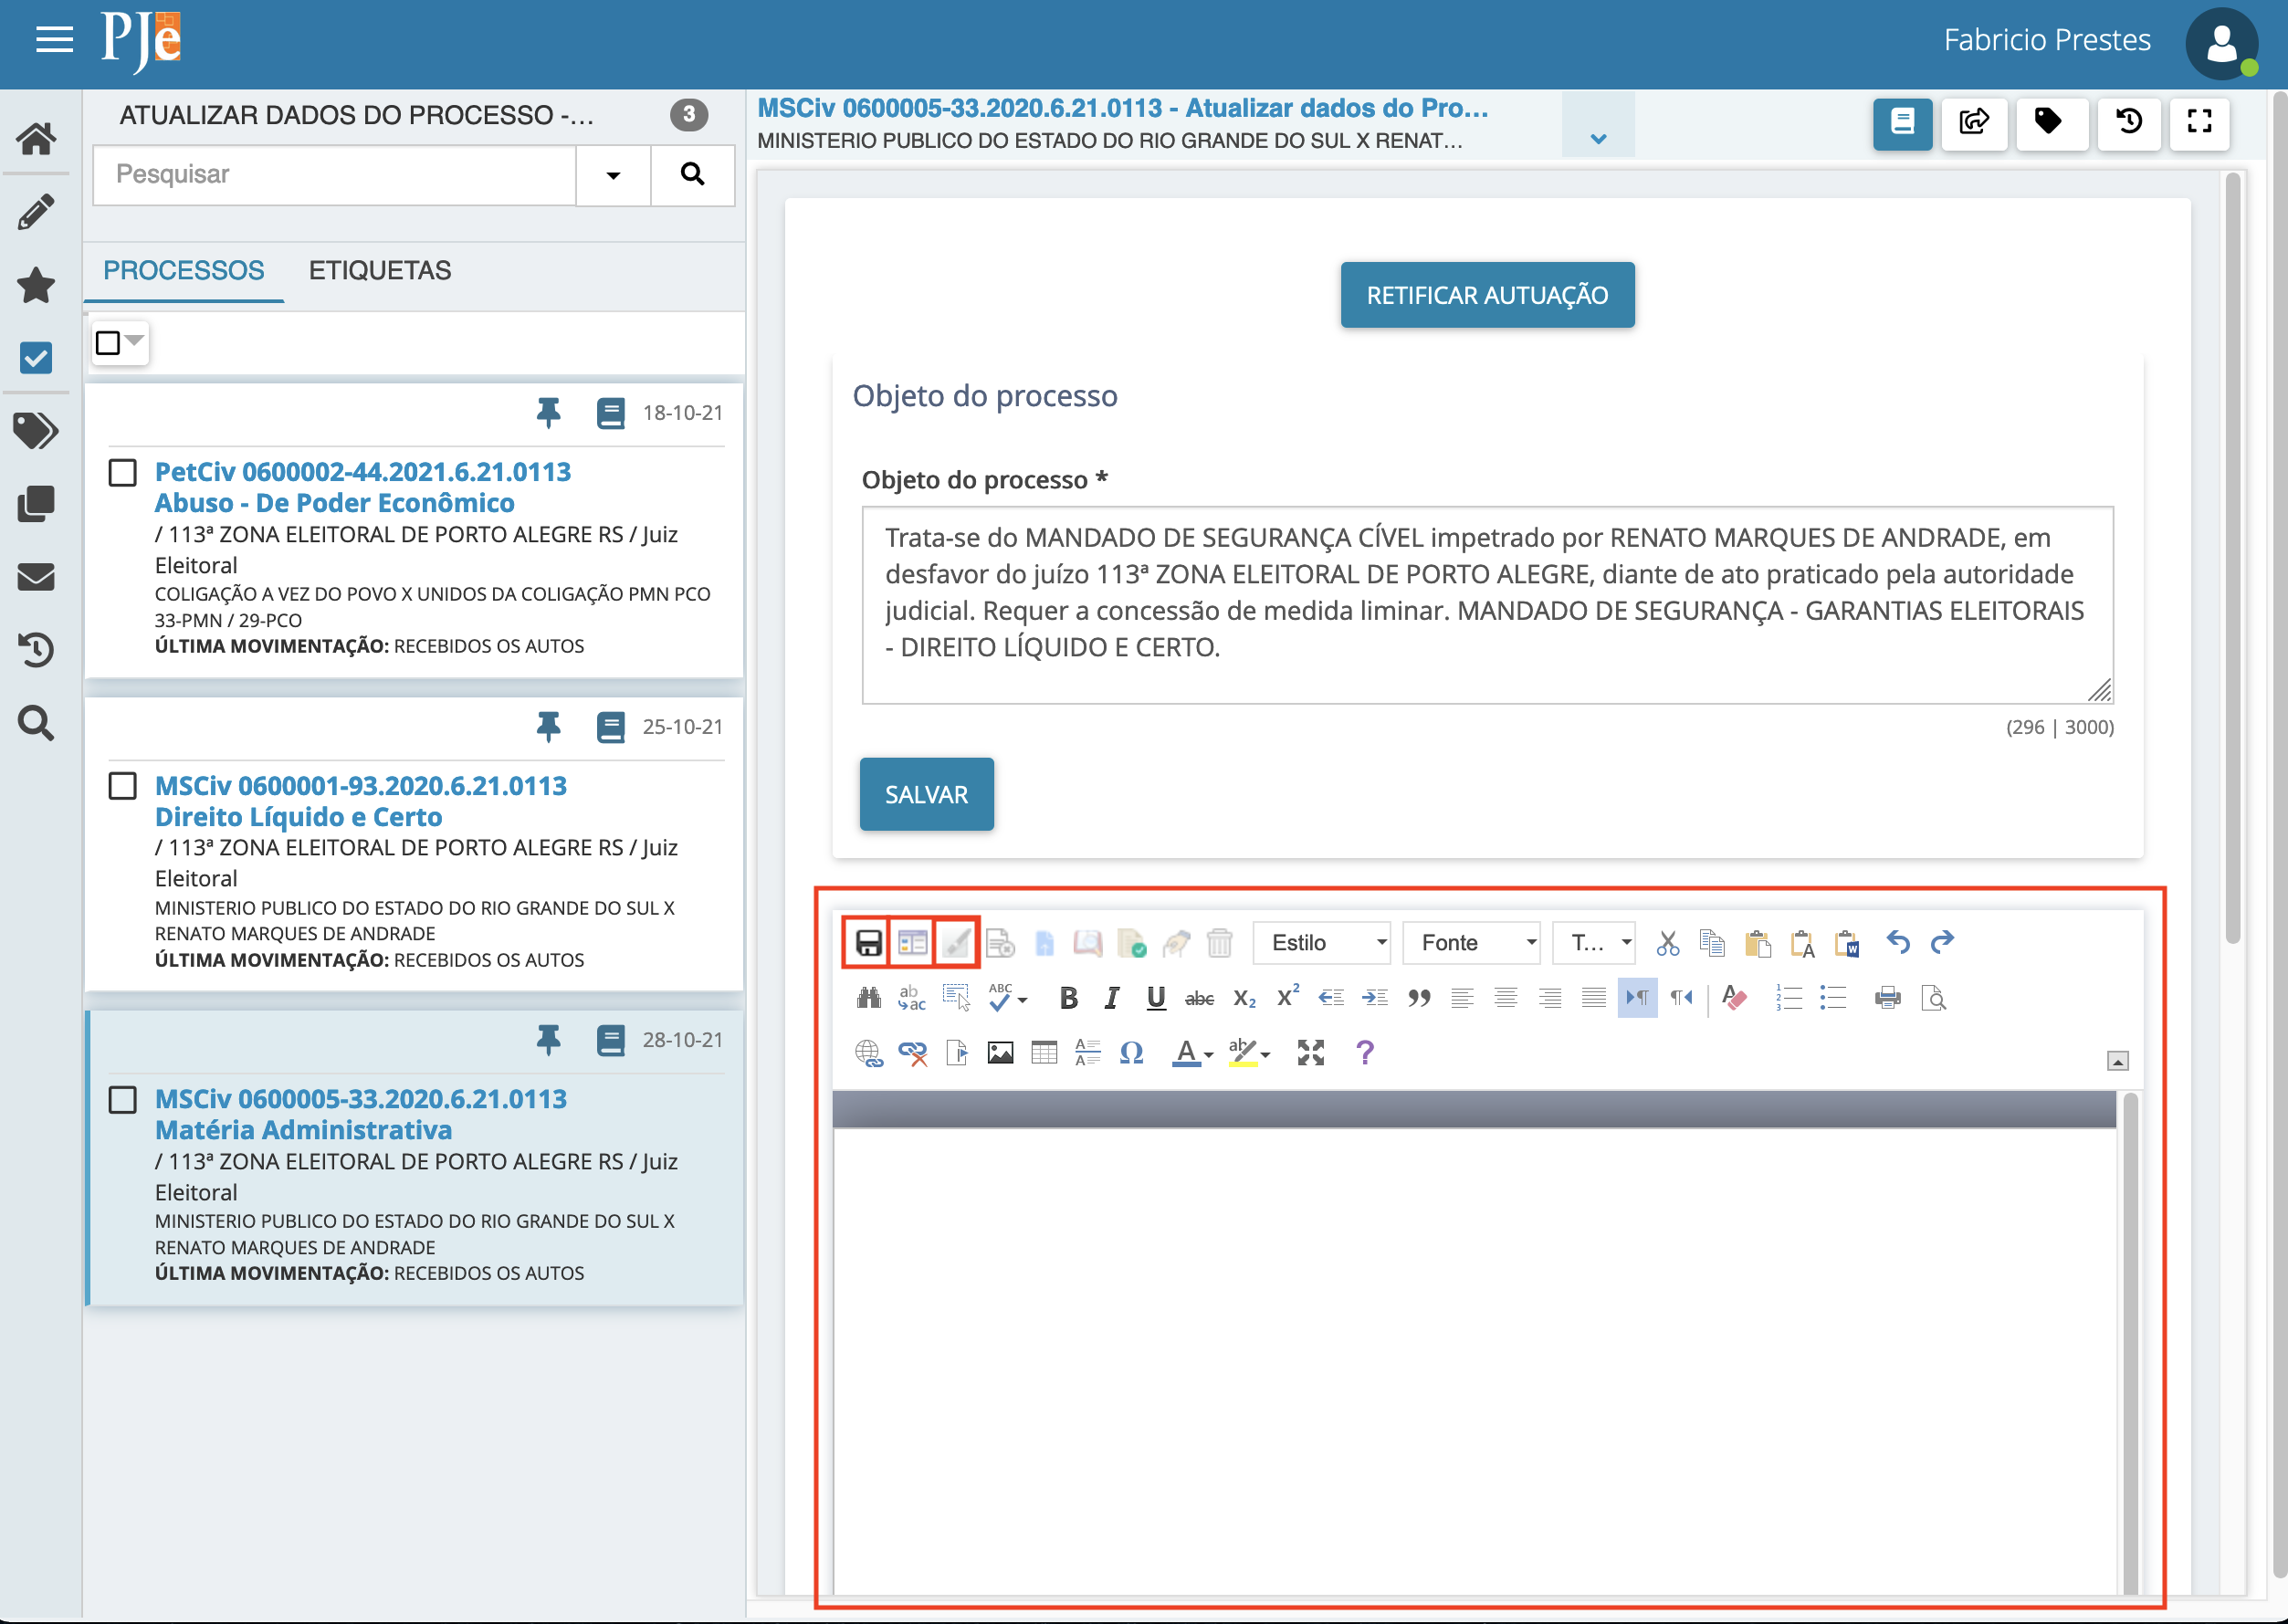Apply Underline formatting
This screenshot has width=2288, height=1624.
[x=1156, y=998]
